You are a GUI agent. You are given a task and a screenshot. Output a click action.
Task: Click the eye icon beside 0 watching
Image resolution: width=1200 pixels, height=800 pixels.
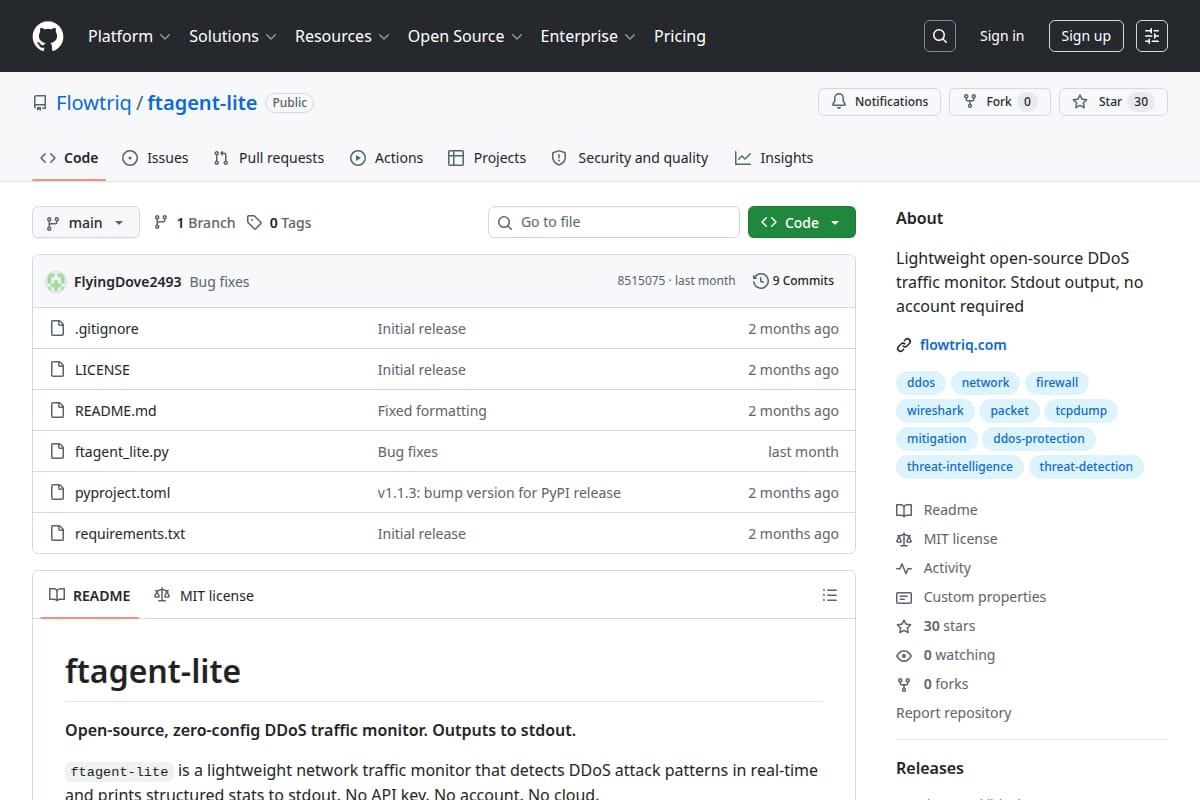pos(904,655)
